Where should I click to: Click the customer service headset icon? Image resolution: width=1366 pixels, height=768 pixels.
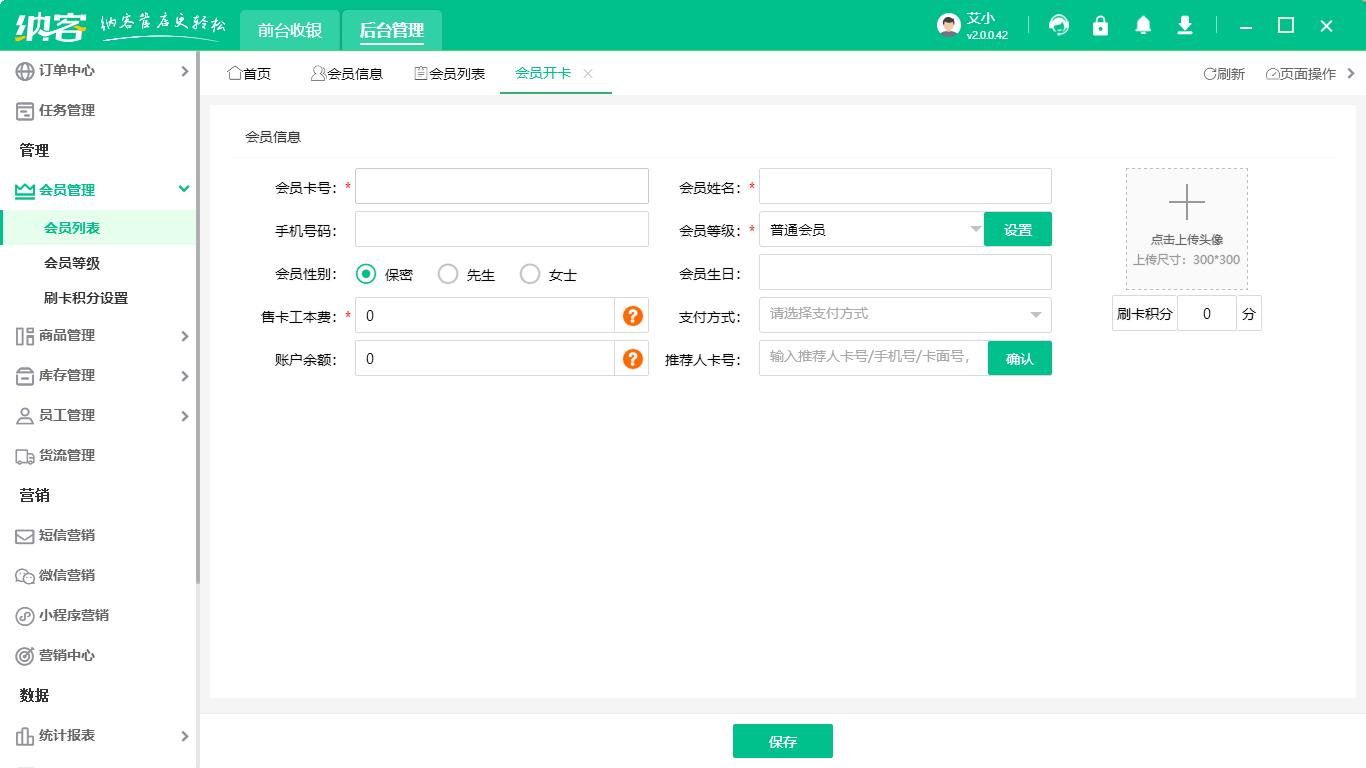tap(1059, 26)
